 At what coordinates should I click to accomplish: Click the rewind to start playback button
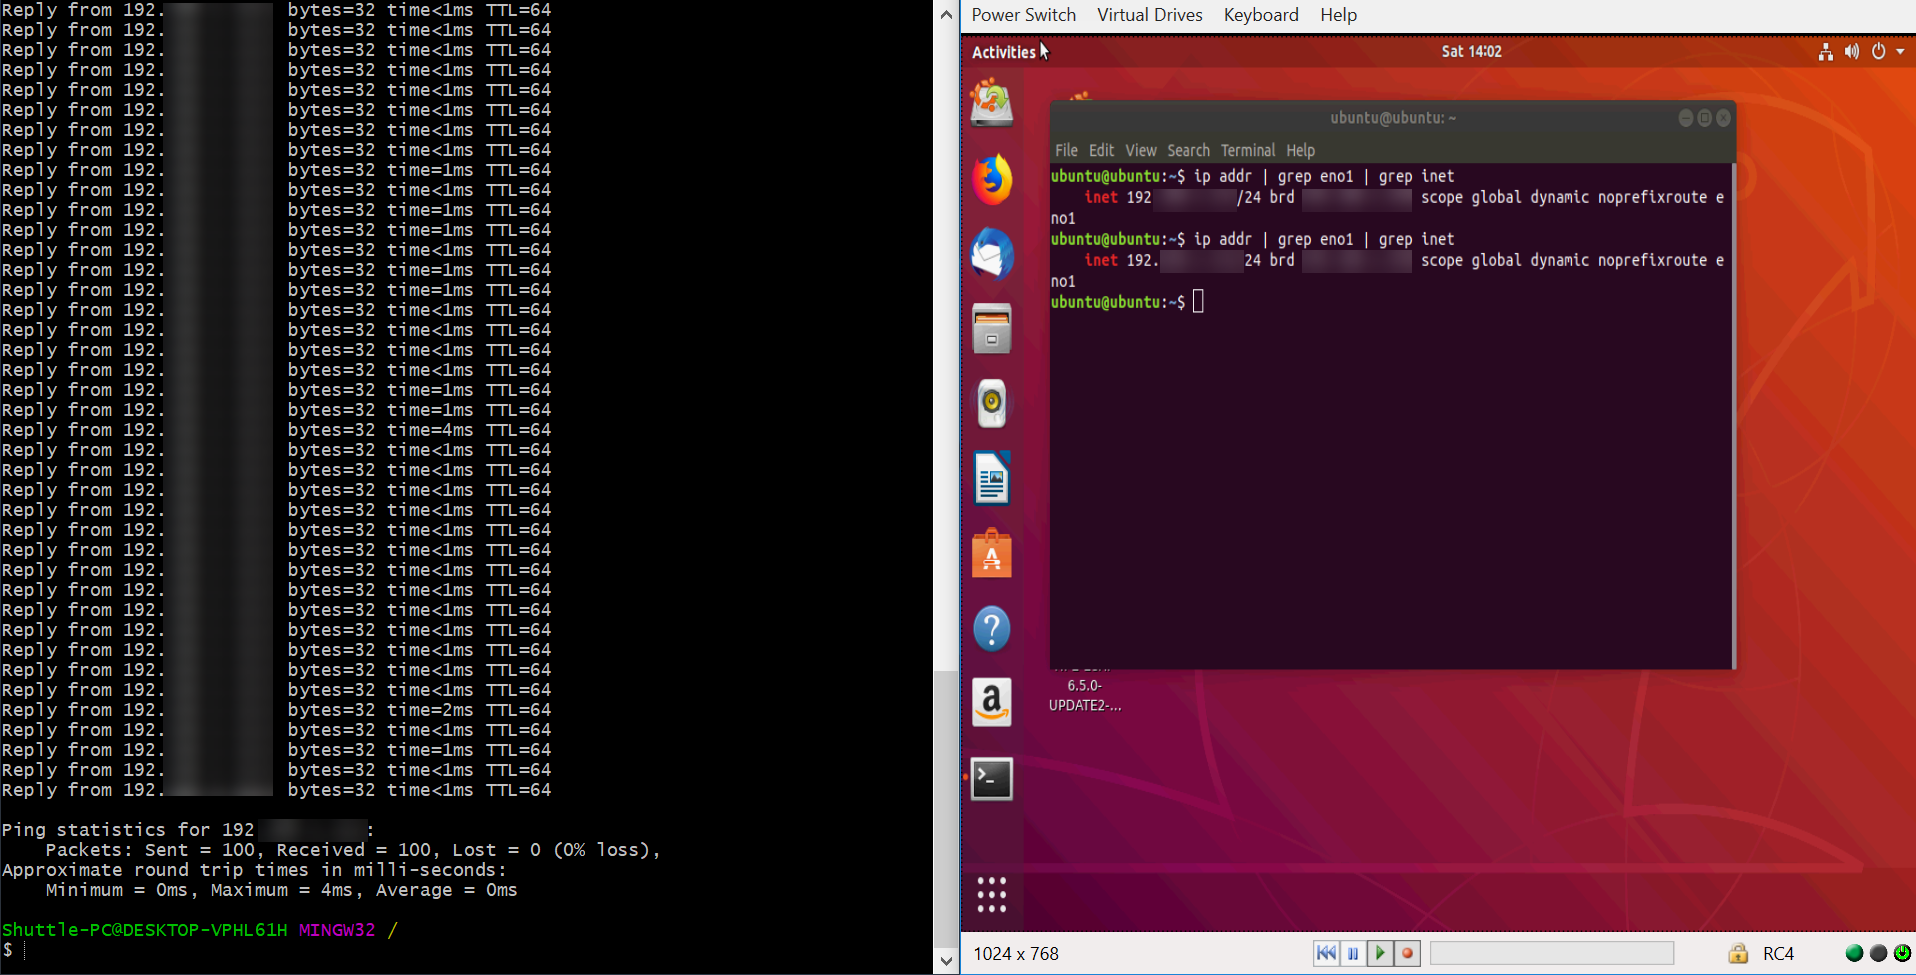pyautogui.click(x=1326, y=953)
